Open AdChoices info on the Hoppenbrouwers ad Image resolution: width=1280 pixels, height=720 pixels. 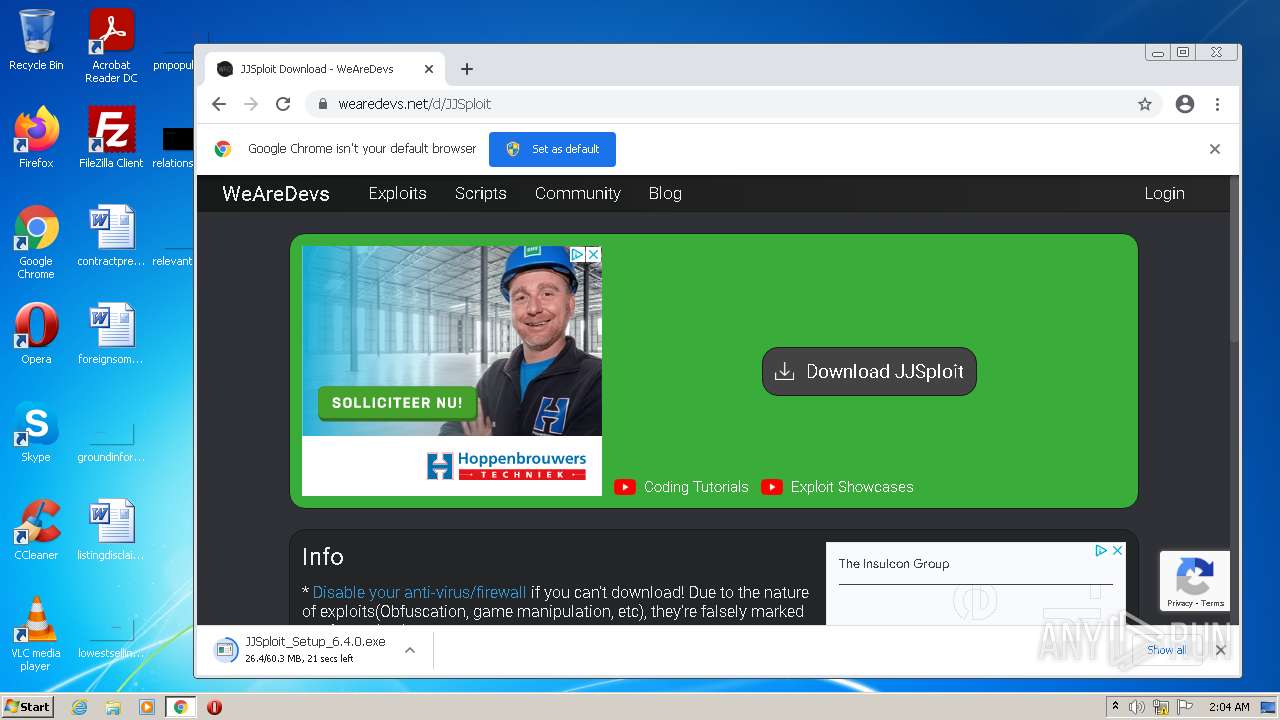(577, 255)
